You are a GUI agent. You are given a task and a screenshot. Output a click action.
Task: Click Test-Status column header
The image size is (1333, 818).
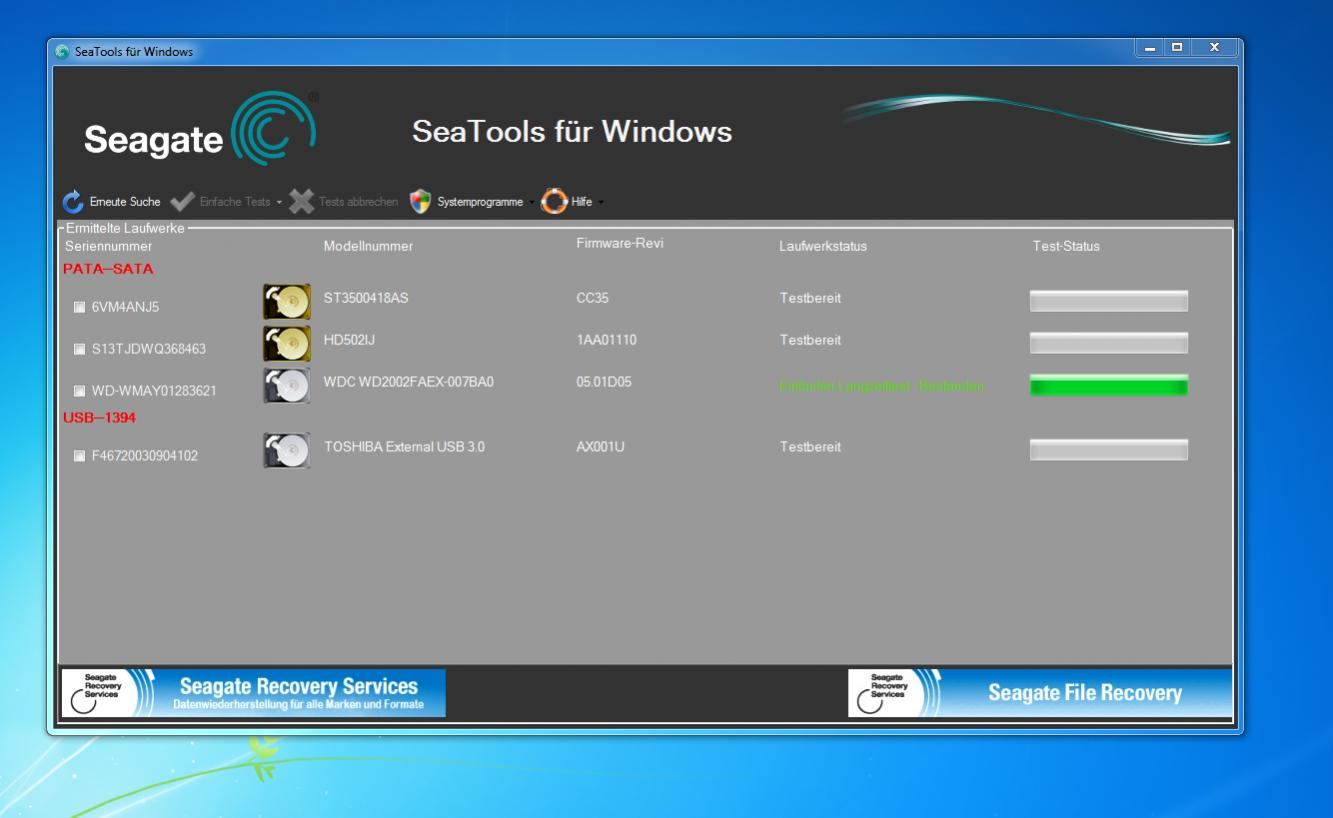pyautogui.click(x=1066, y=246)
